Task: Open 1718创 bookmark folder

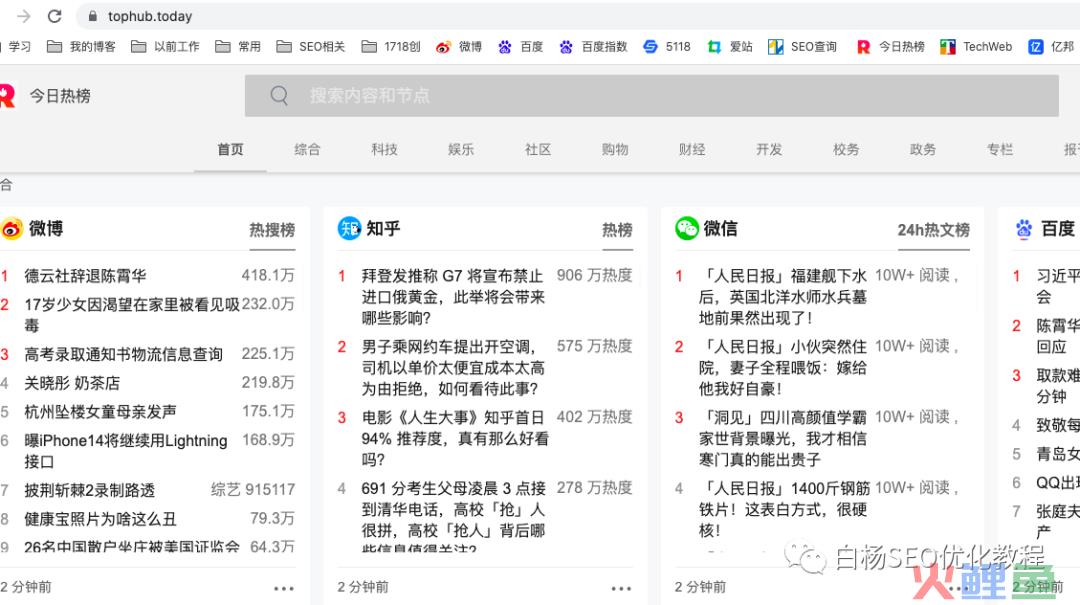Action: (391, 47)
